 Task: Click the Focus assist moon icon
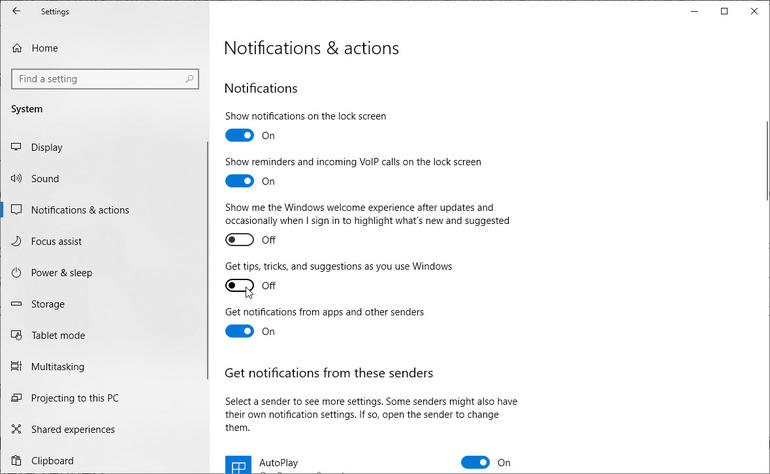[16, 241]
